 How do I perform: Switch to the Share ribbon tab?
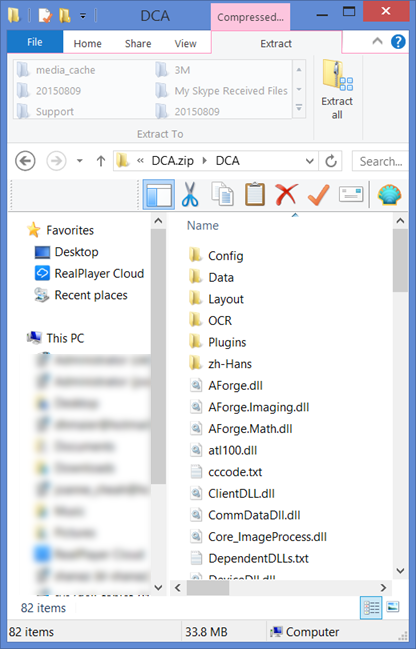click(138, 43)
